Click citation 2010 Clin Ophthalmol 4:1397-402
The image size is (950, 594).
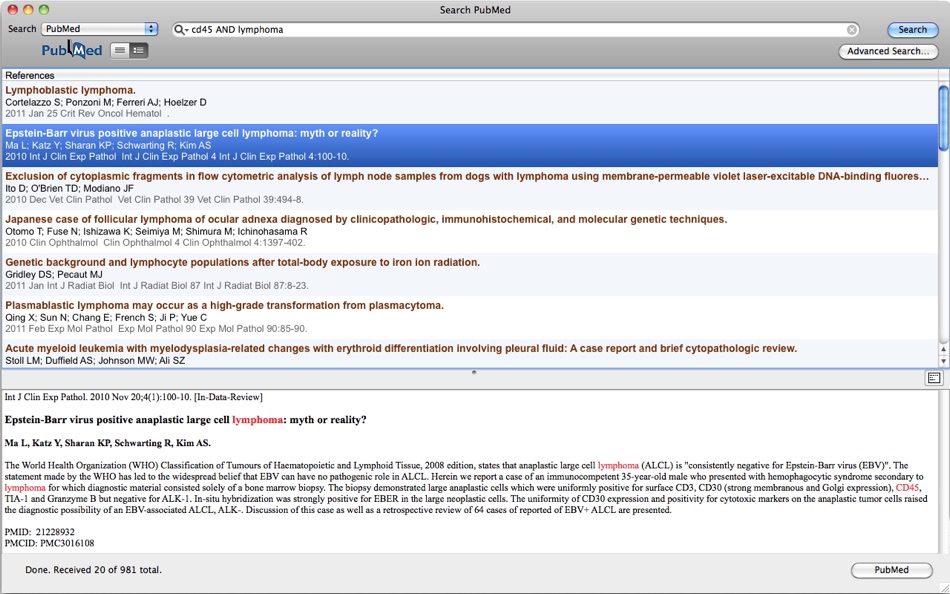click(x=155, y=243)
